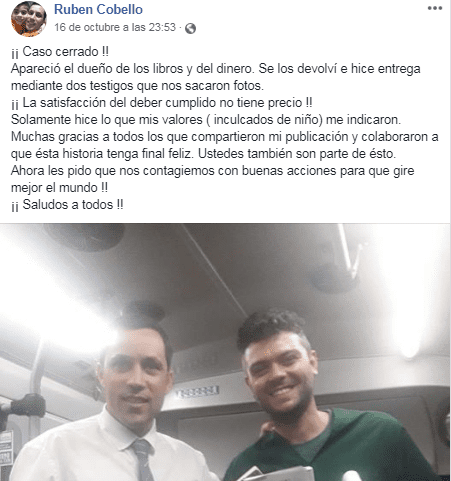
Task: Open the Ruben Cobello profile name link
Action: click(98, 9)
